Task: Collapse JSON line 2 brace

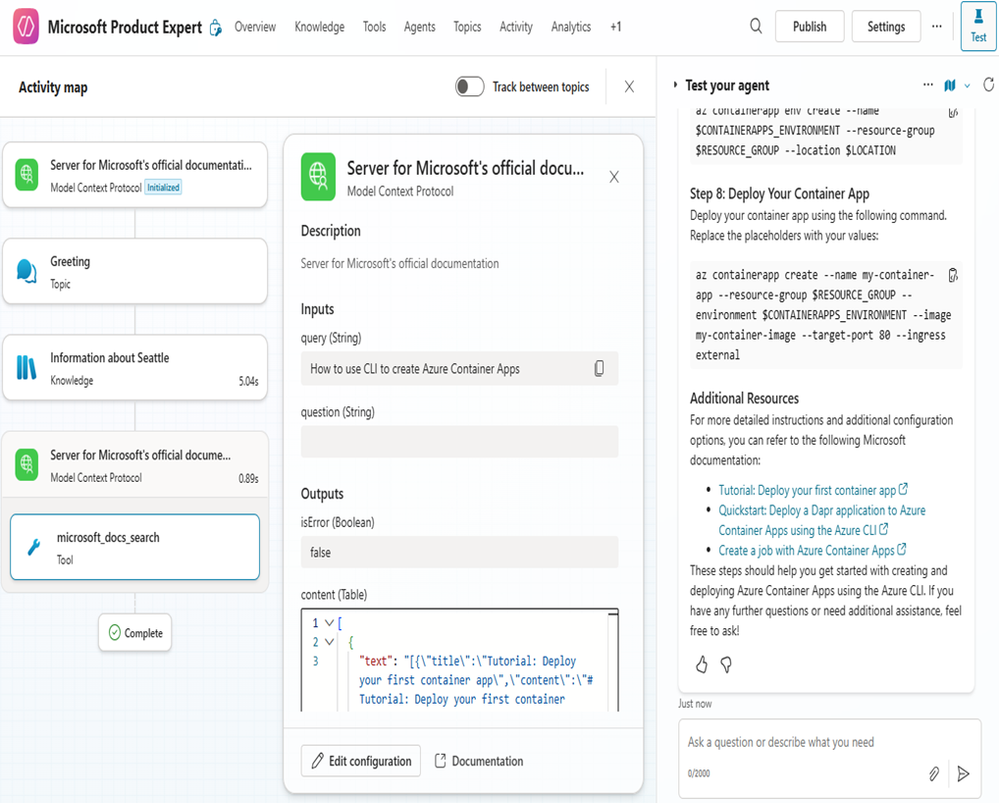Action: [x=329, y=642]
